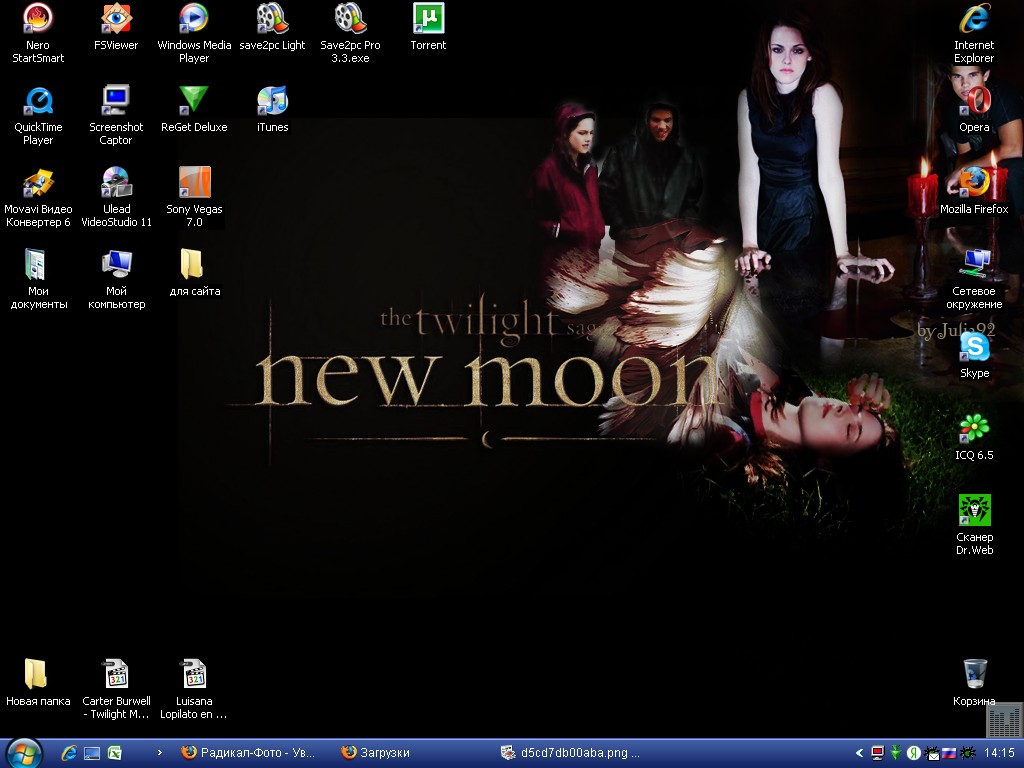Launch the FSViewer desktop shortcut

click(x=116, y=27)
